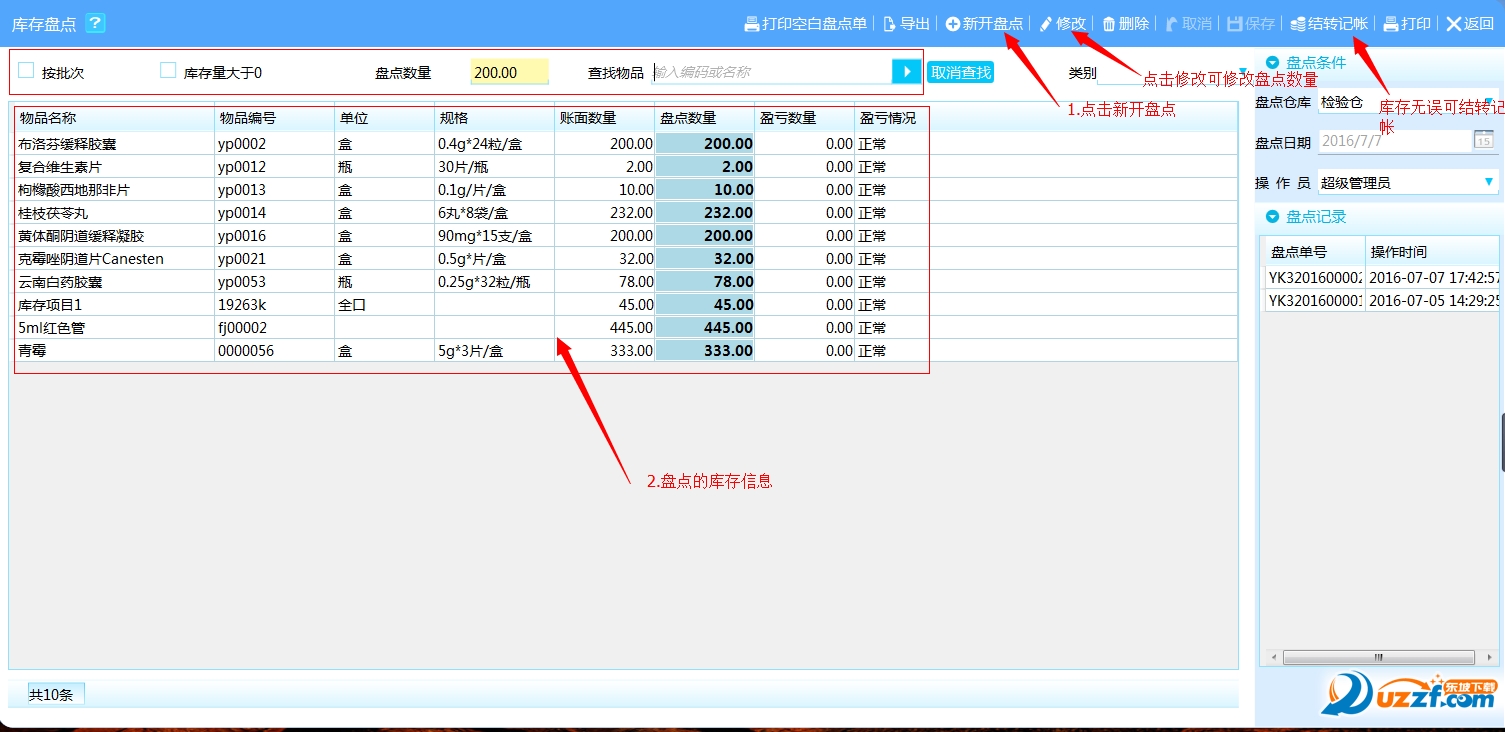The width and height of the screenshot is (1505, 732).
Task: Select the 5ml红色管 row
Action: (x=625, y=328)
